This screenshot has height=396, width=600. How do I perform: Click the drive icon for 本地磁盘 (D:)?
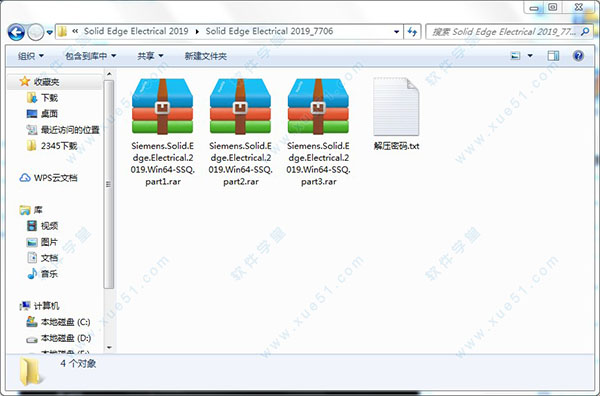coord(32,339)
